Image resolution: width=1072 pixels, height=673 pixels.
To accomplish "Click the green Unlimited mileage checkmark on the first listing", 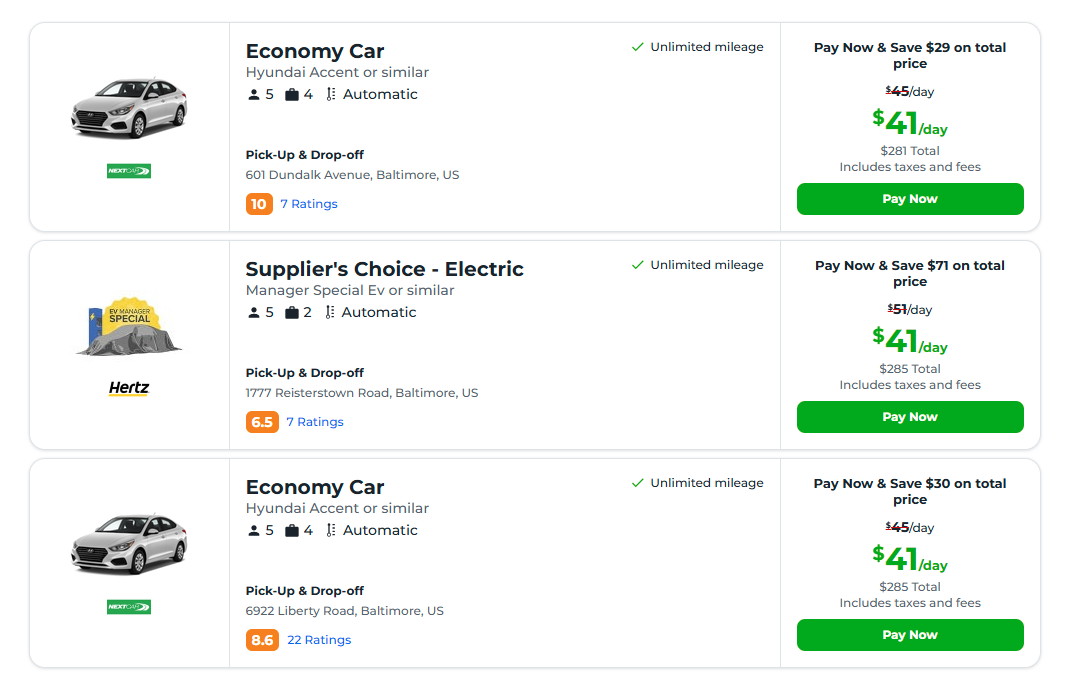I will 638,46.
